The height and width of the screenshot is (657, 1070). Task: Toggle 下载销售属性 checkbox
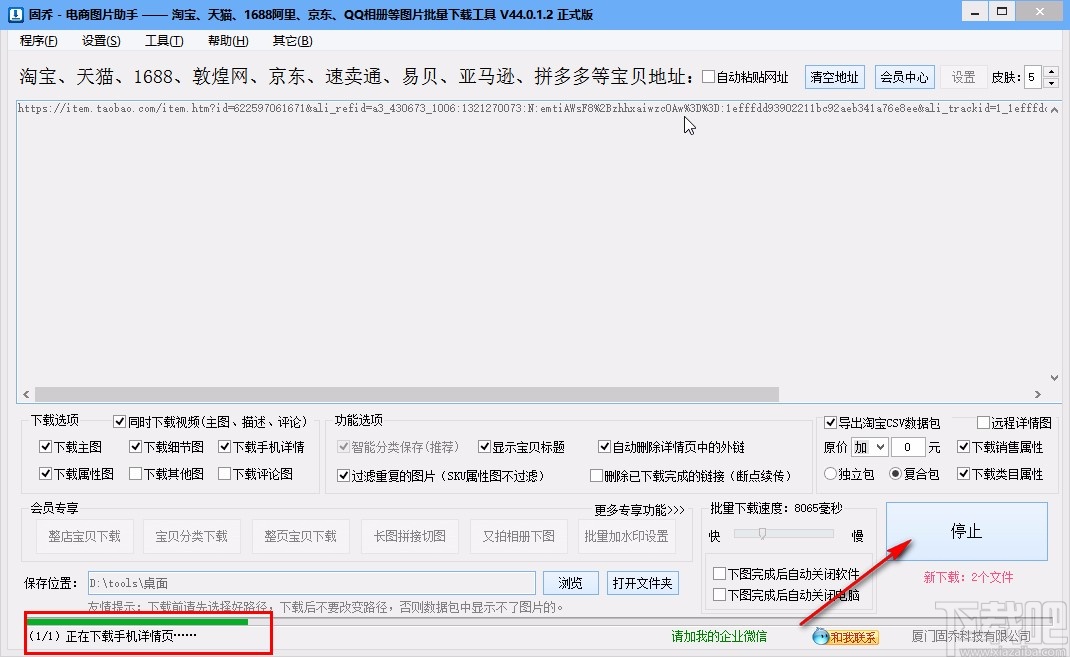(964, 448)
